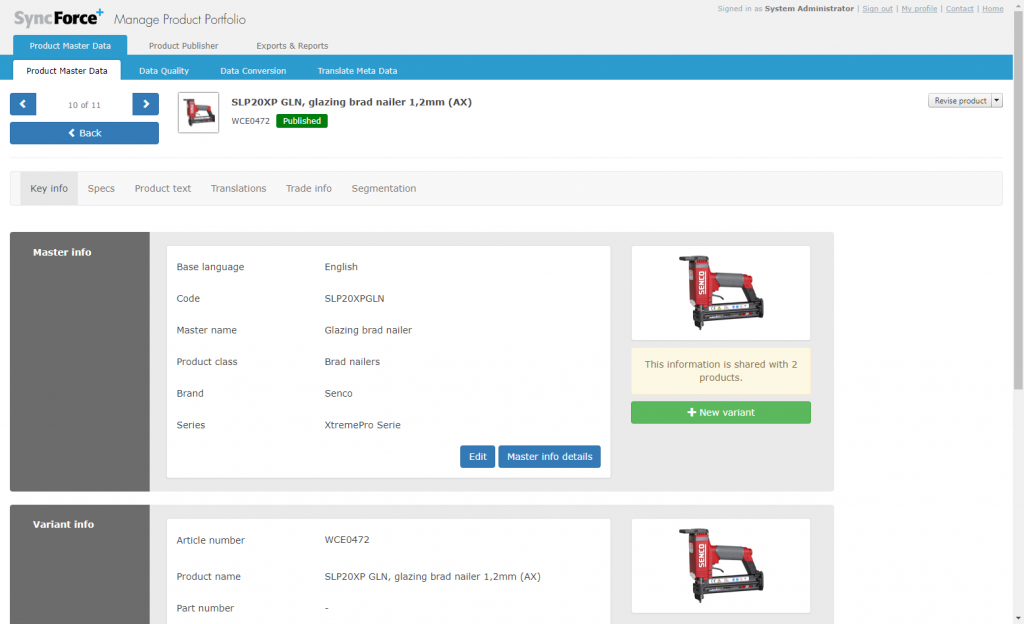Open Exports & Reports section
The image size is (1024, 624).
pos(292,46)
